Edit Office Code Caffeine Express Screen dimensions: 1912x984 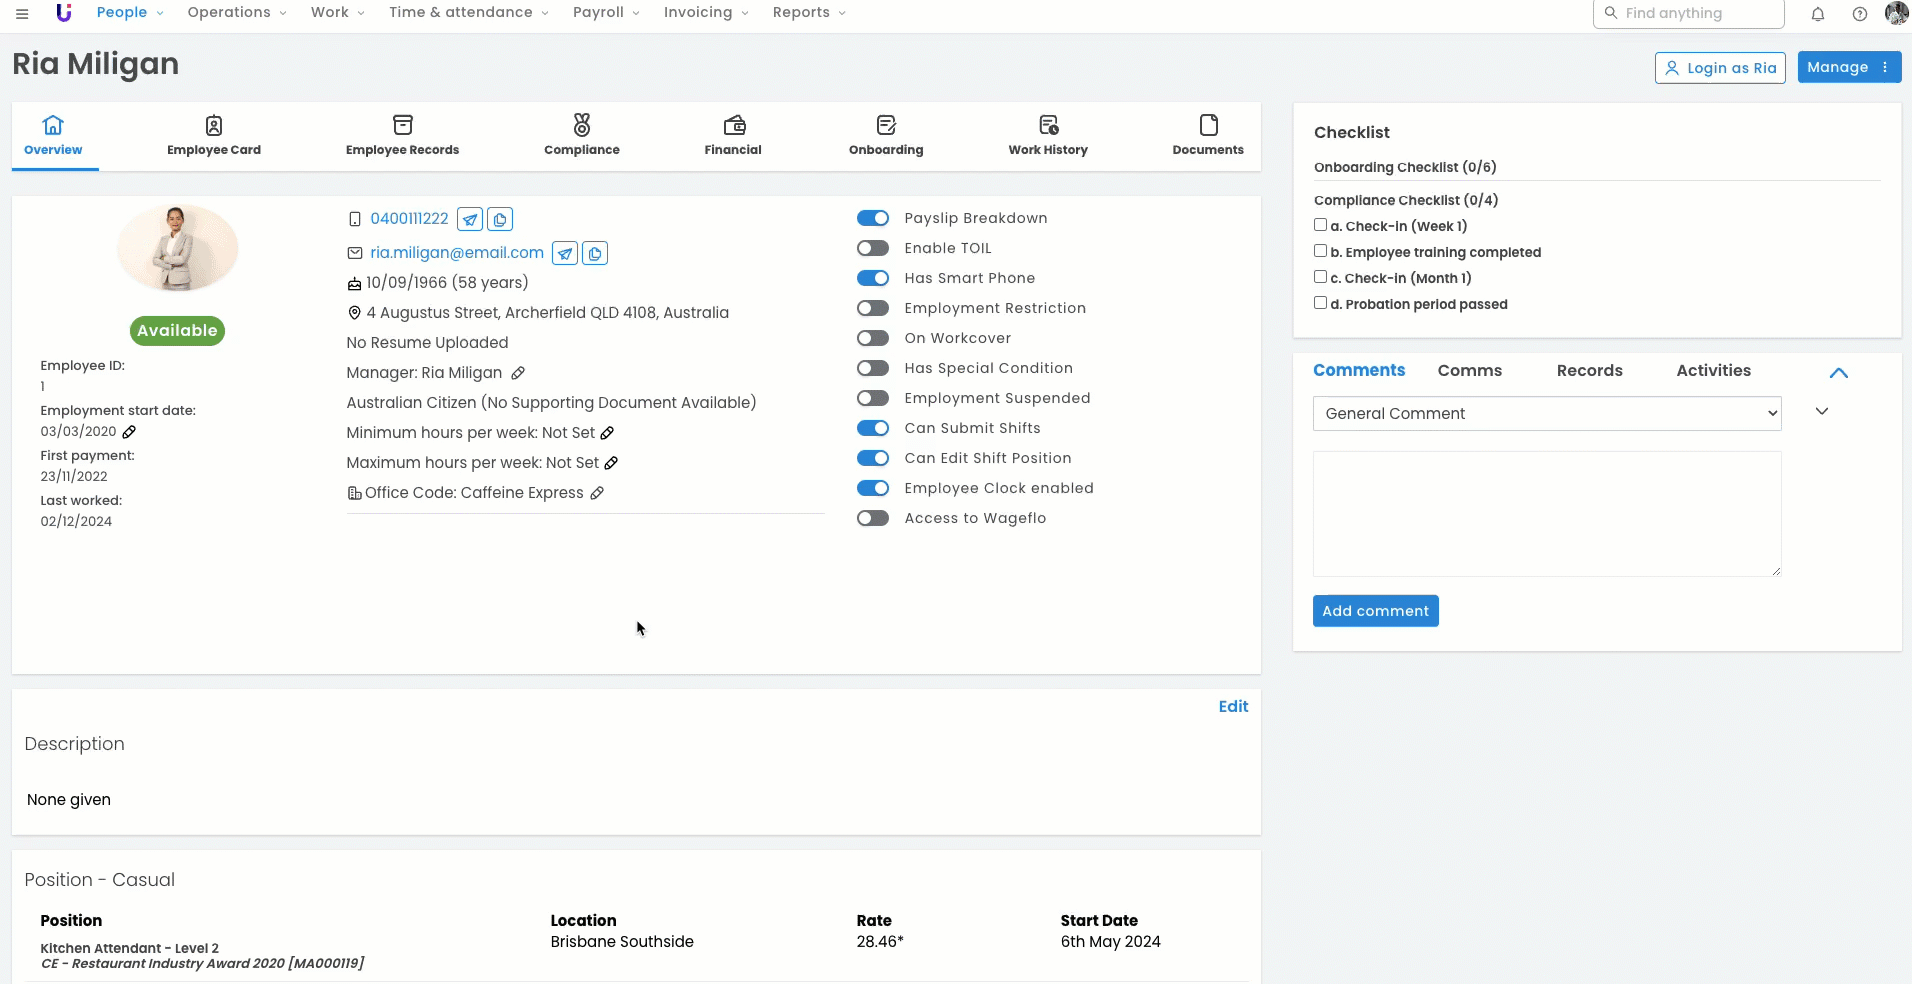(x=597, y=493)
